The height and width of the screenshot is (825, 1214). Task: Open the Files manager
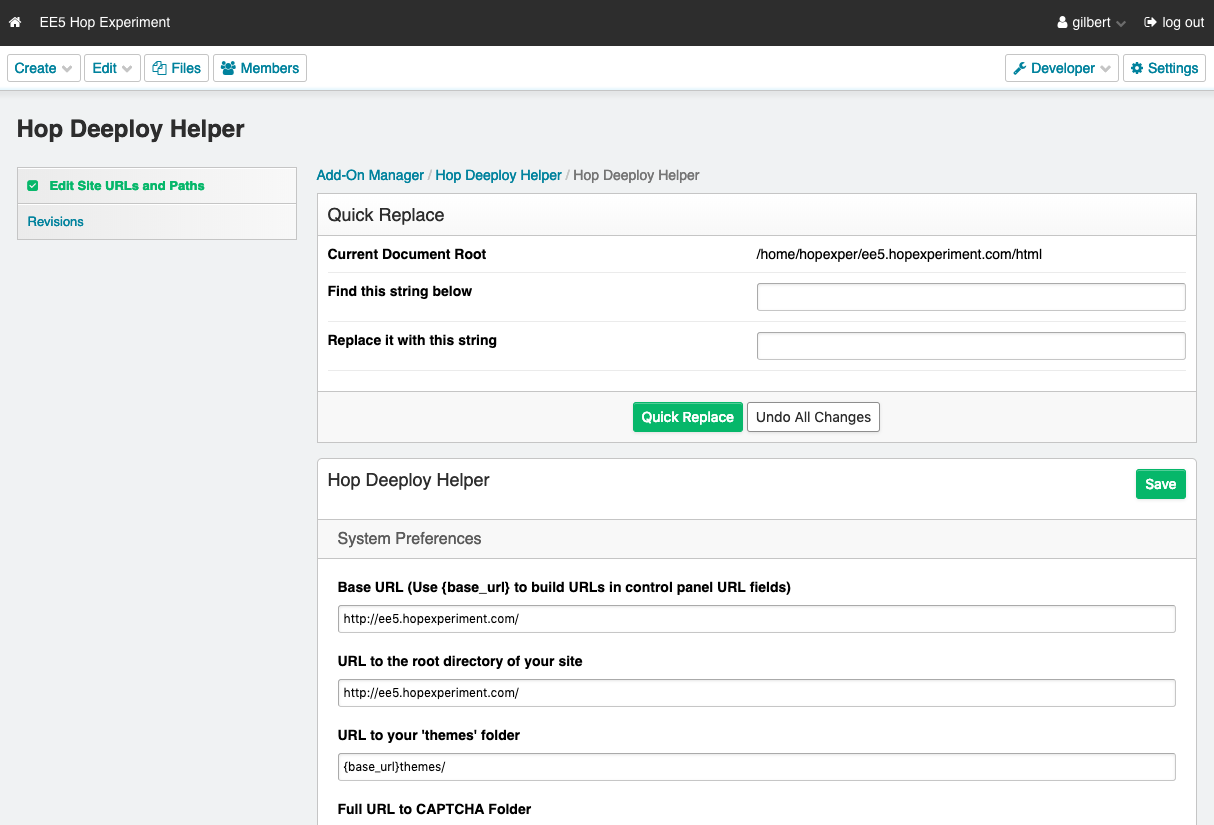[x=177, y=68]
